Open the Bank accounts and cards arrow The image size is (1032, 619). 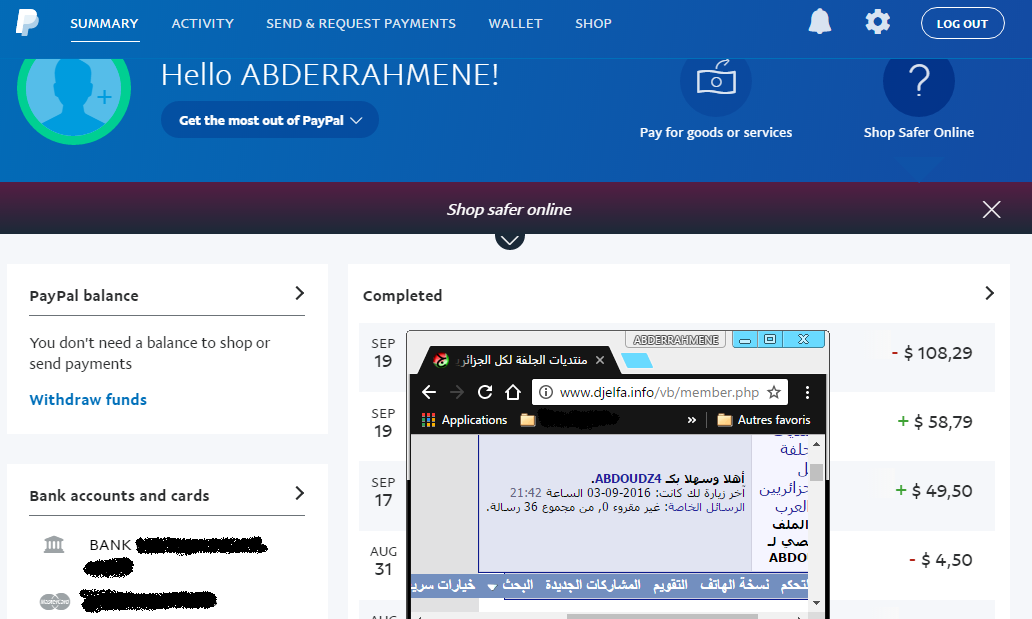click(x=299, y=493)
